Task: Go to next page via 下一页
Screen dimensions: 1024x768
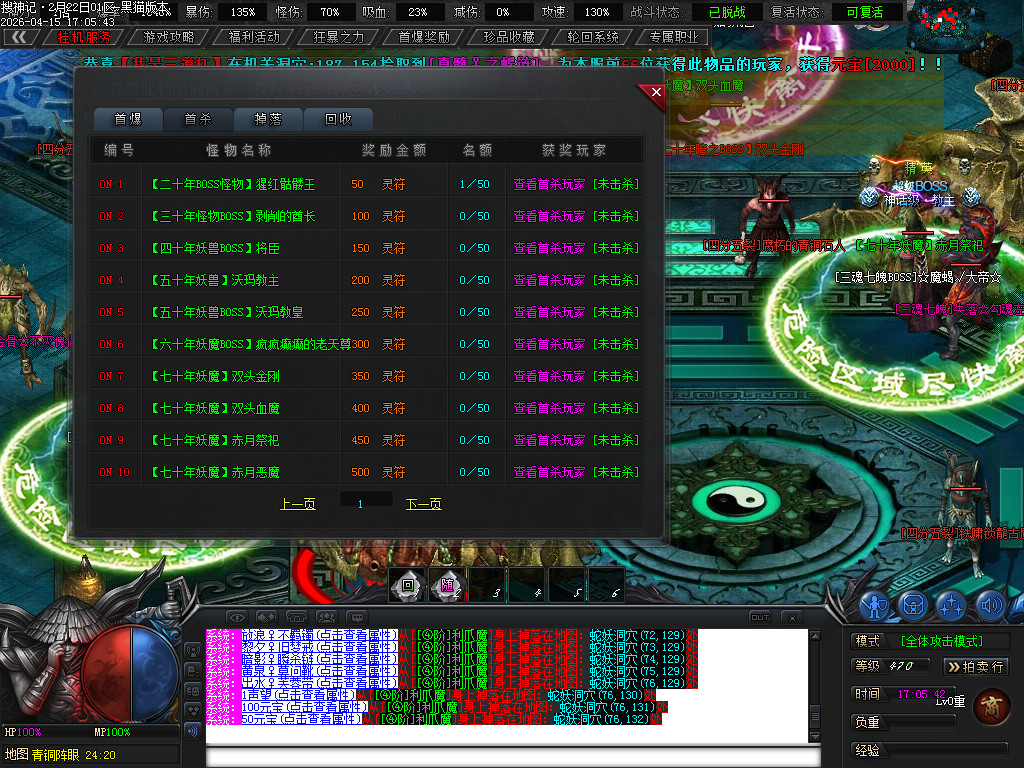Action: point(422,504)
